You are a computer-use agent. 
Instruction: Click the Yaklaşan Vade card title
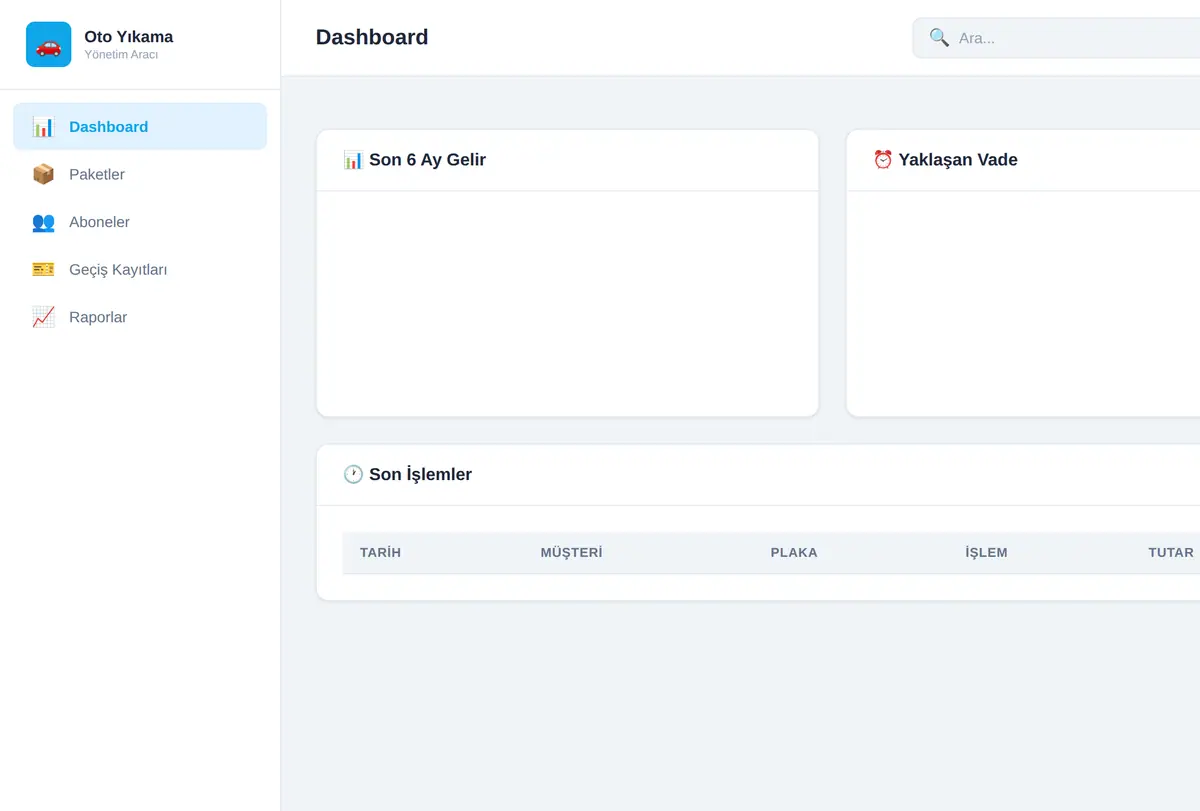(x=958, y=160)
